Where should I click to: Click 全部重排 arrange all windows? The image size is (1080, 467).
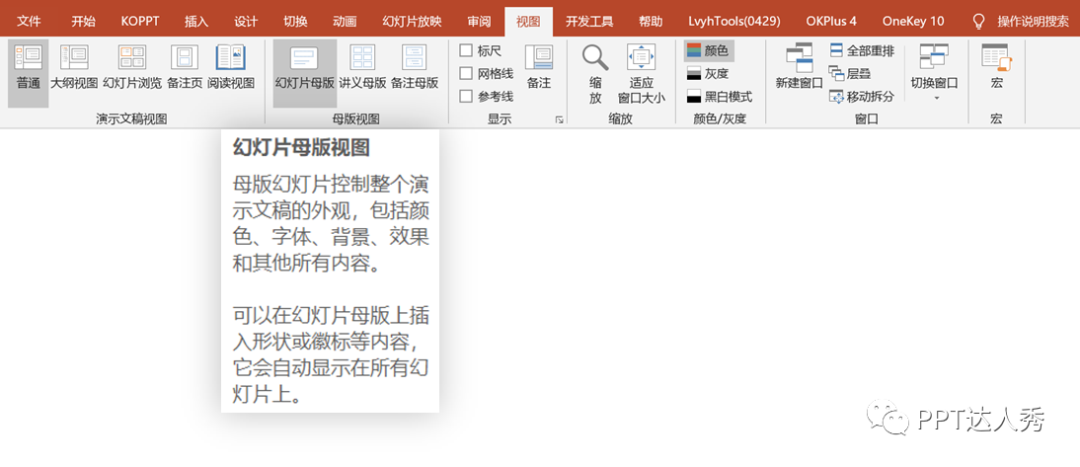pyautogui.click(x=862, y=51)
